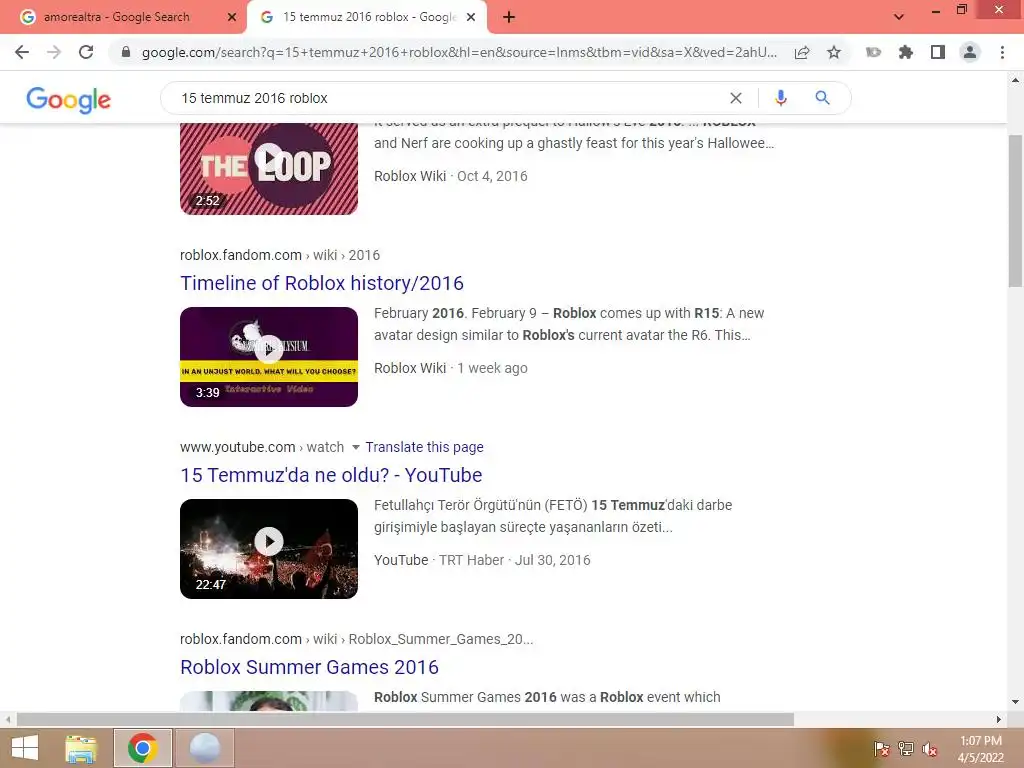Click the browser forward arrow
This screenshot has height=768, width=1024.
(54, 52)
